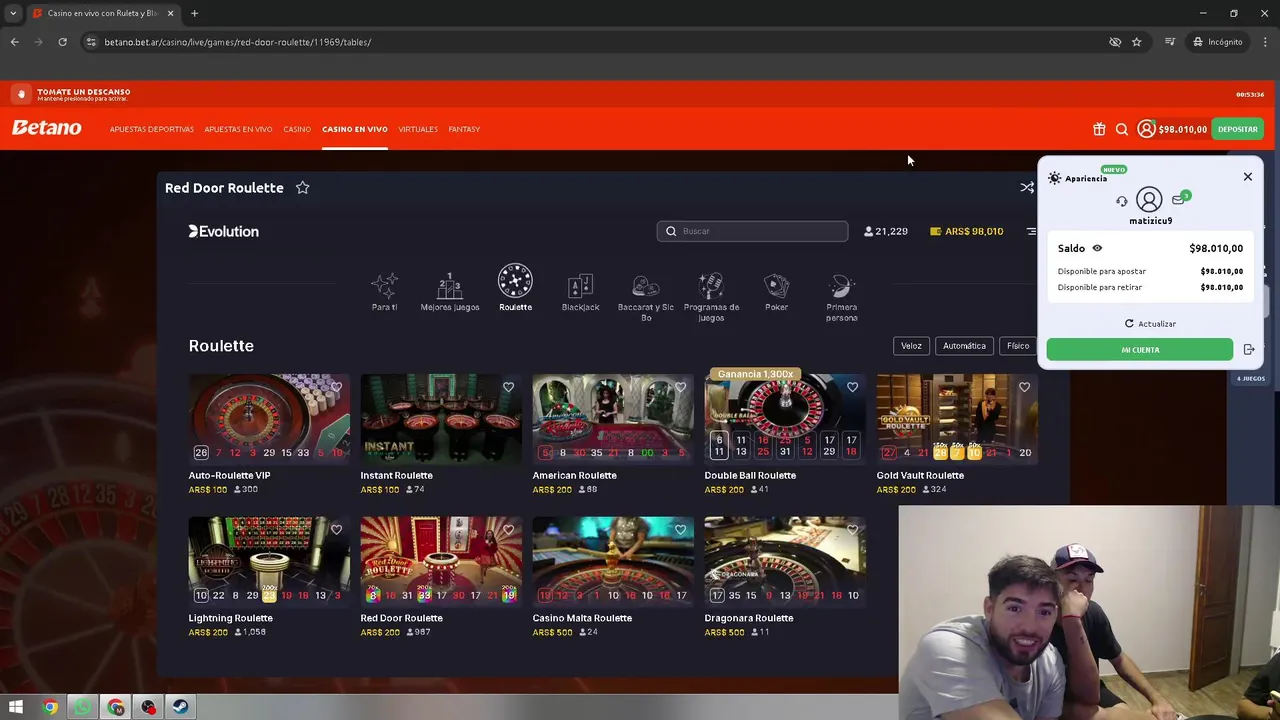Go to Apuestas Deportivas
Image resolution: width=1280 pixels, height=720 pixels.
click(x=152, y=129)
